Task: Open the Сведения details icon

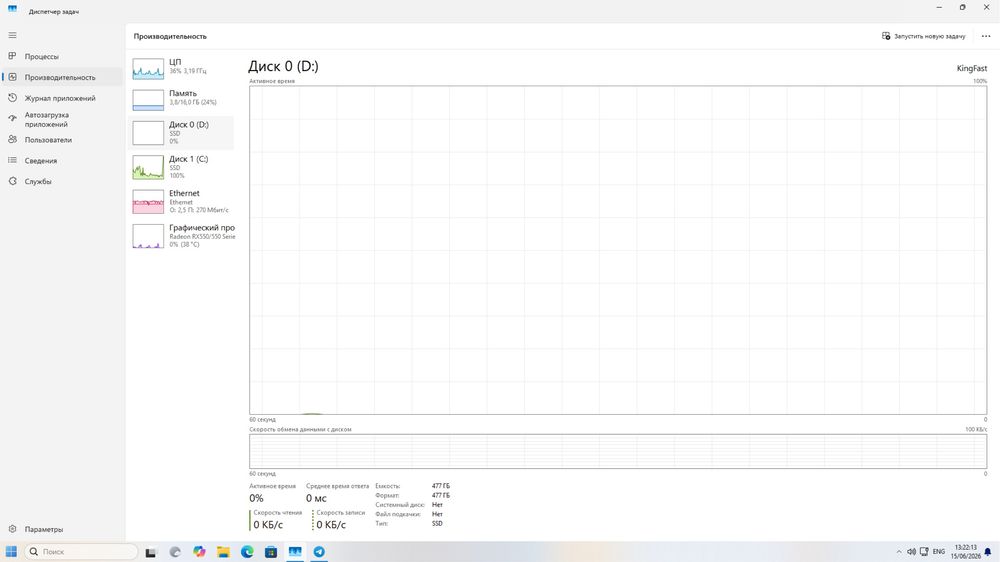Action: (12, 161)
